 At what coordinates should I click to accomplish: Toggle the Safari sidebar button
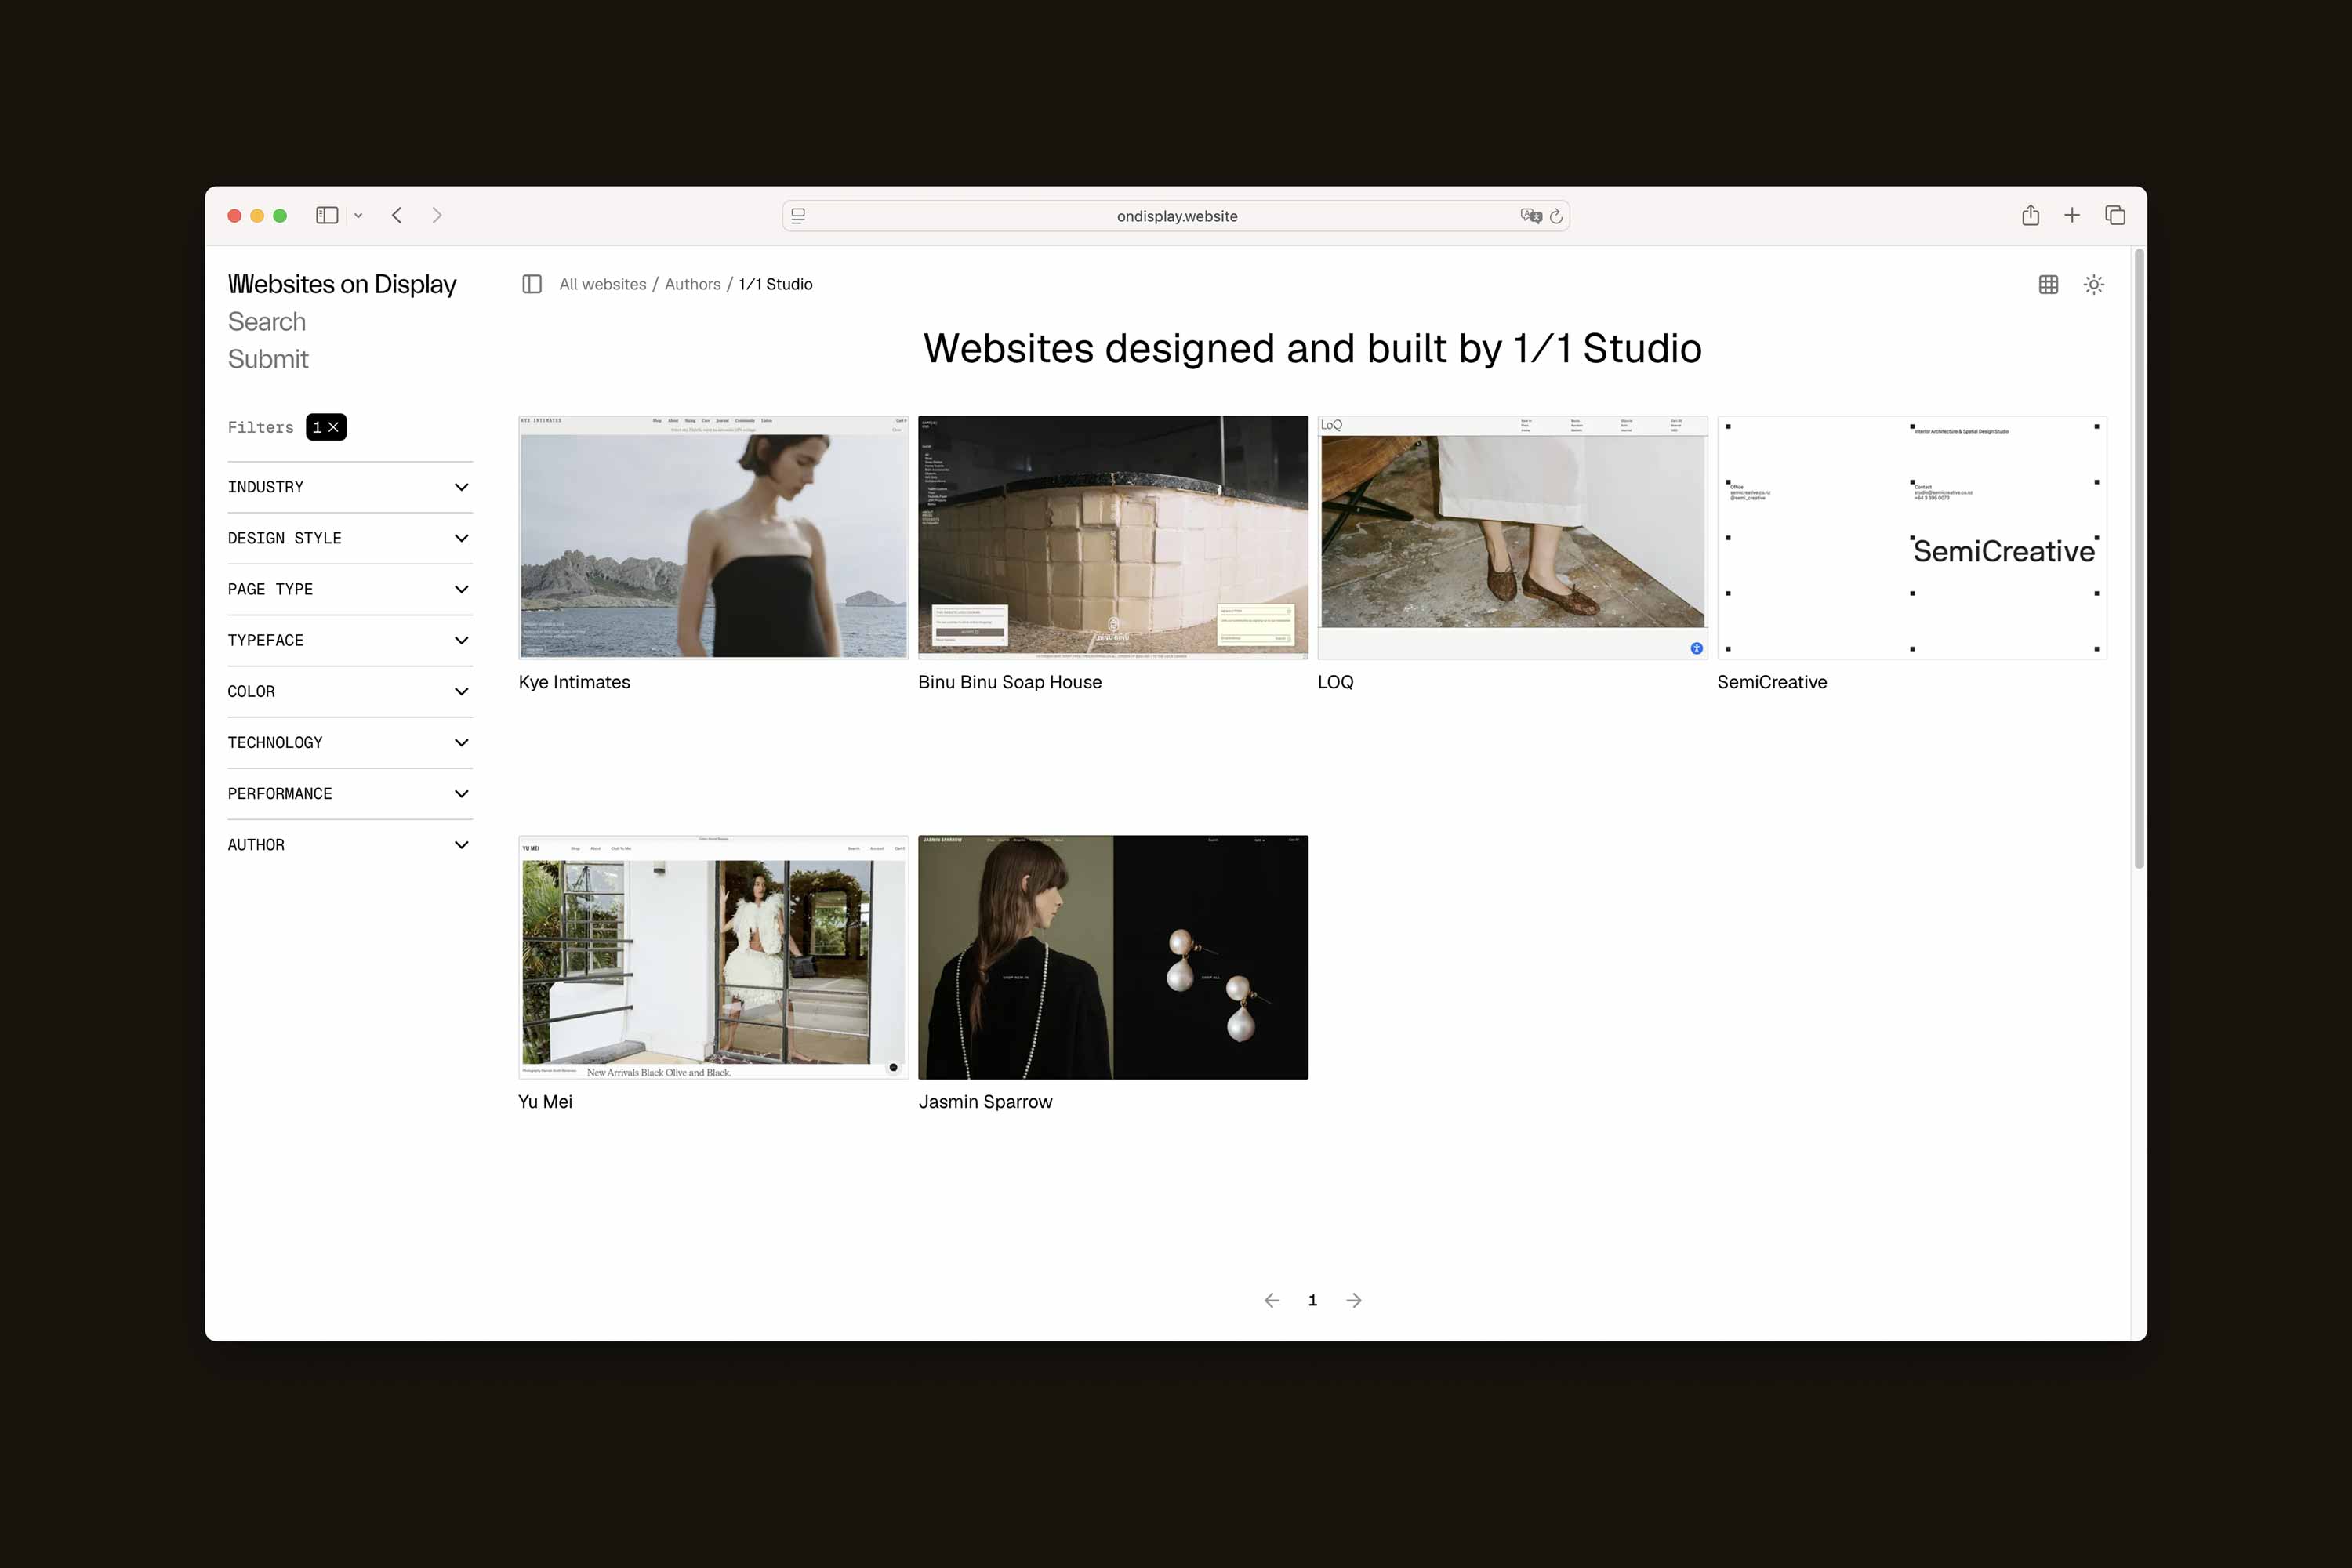coord(327,215)
